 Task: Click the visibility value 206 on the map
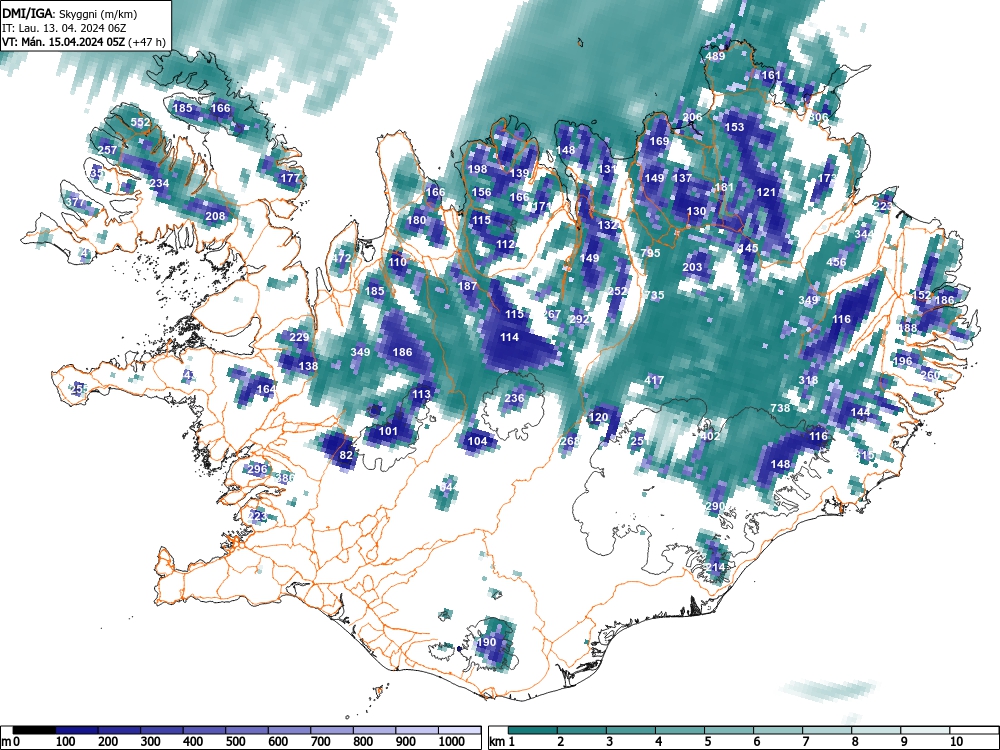(x=692, y=117)
